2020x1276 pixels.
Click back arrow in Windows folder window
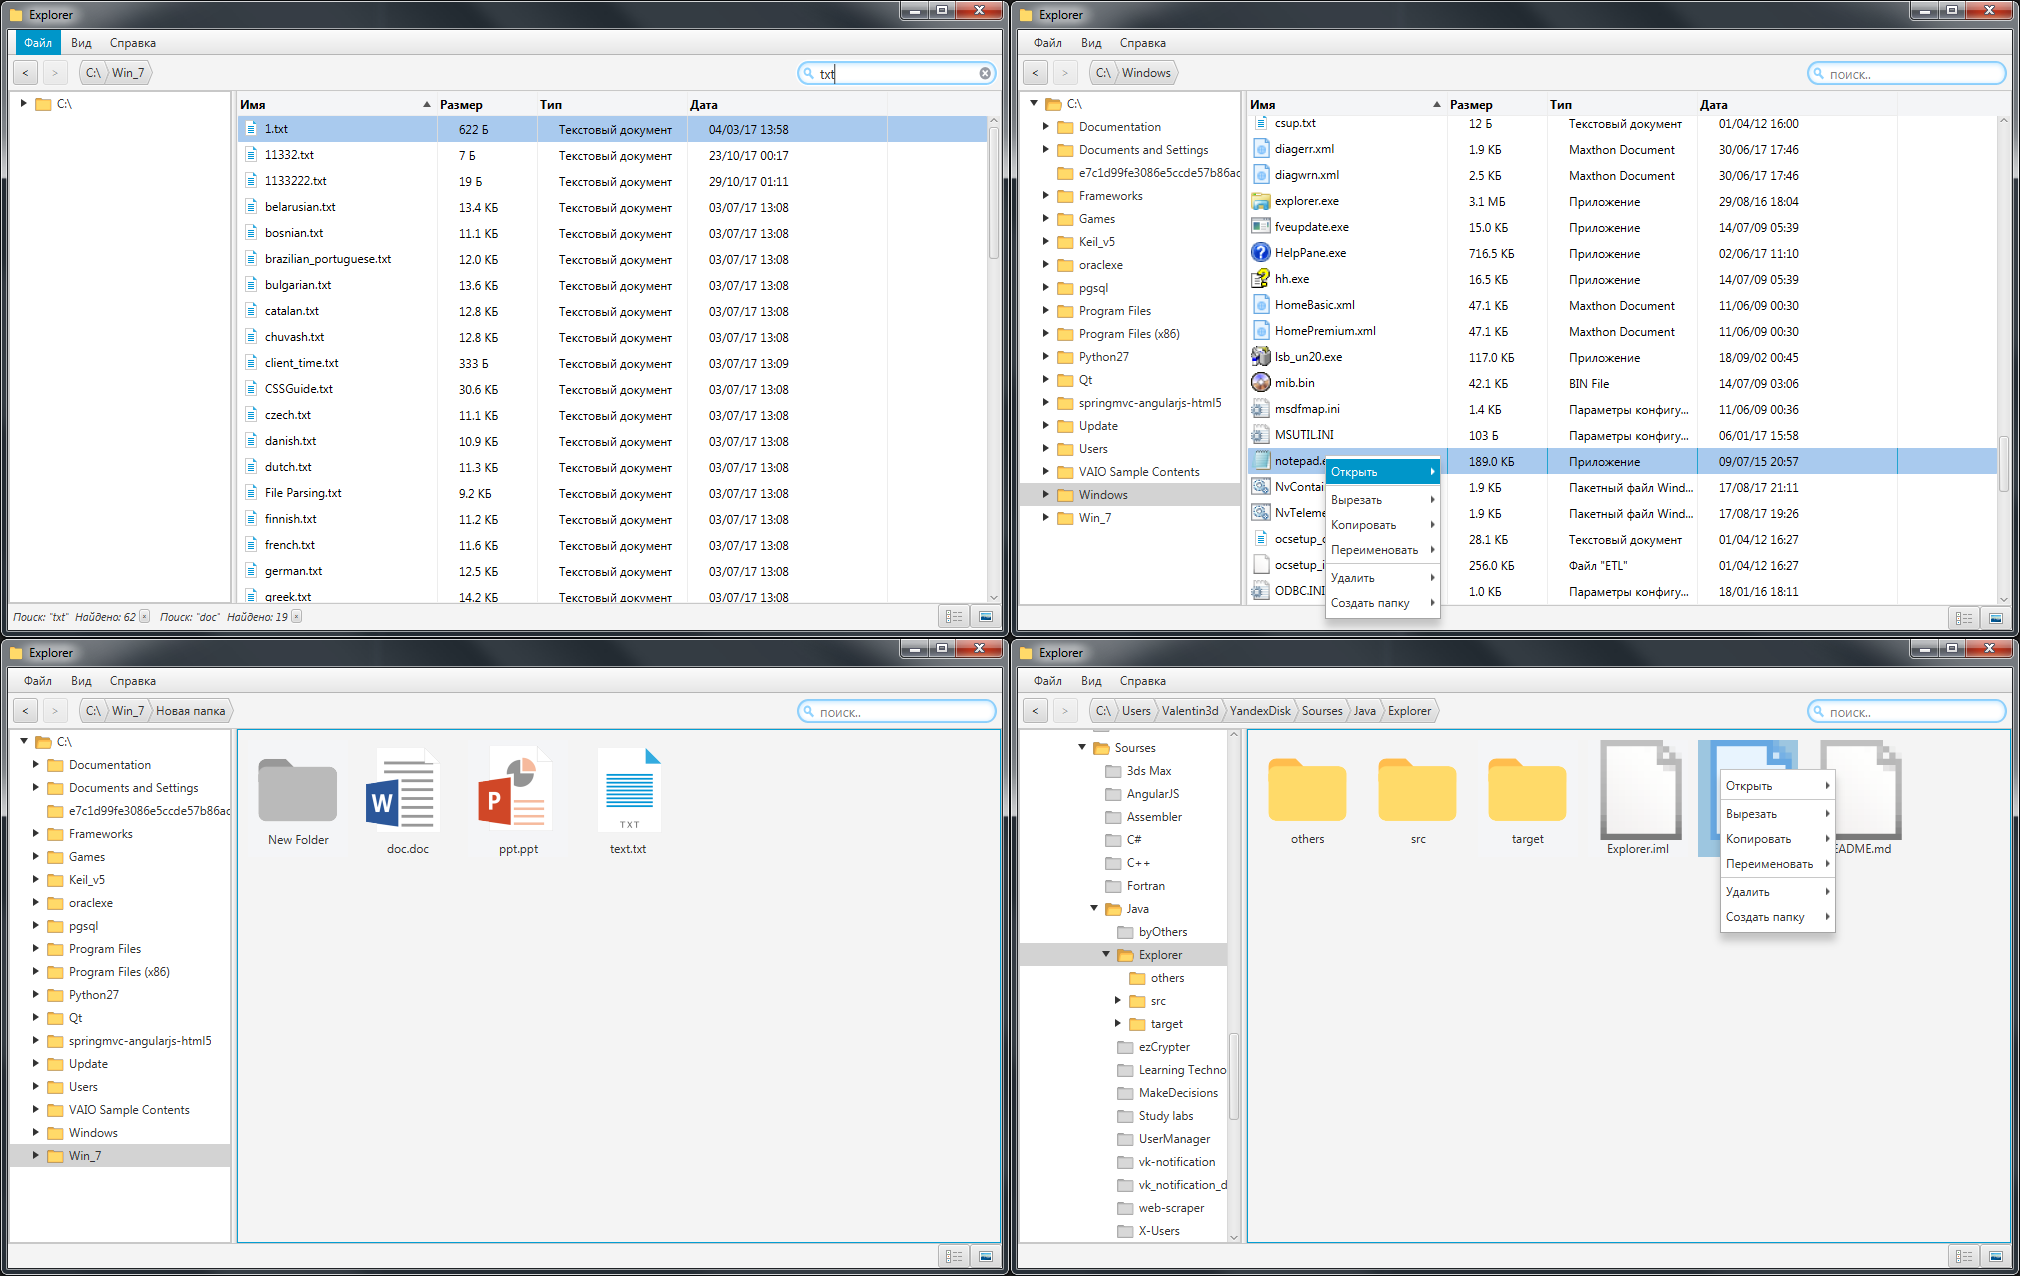[x=1036, y=73]
